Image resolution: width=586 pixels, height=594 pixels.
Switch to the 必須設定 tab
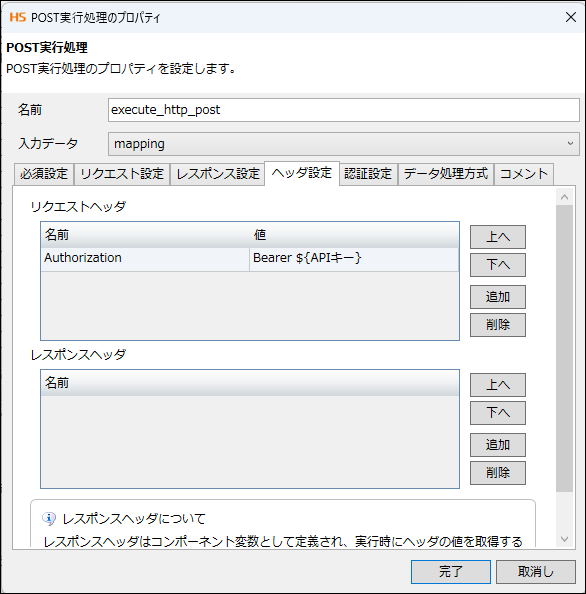click(44, 174)
